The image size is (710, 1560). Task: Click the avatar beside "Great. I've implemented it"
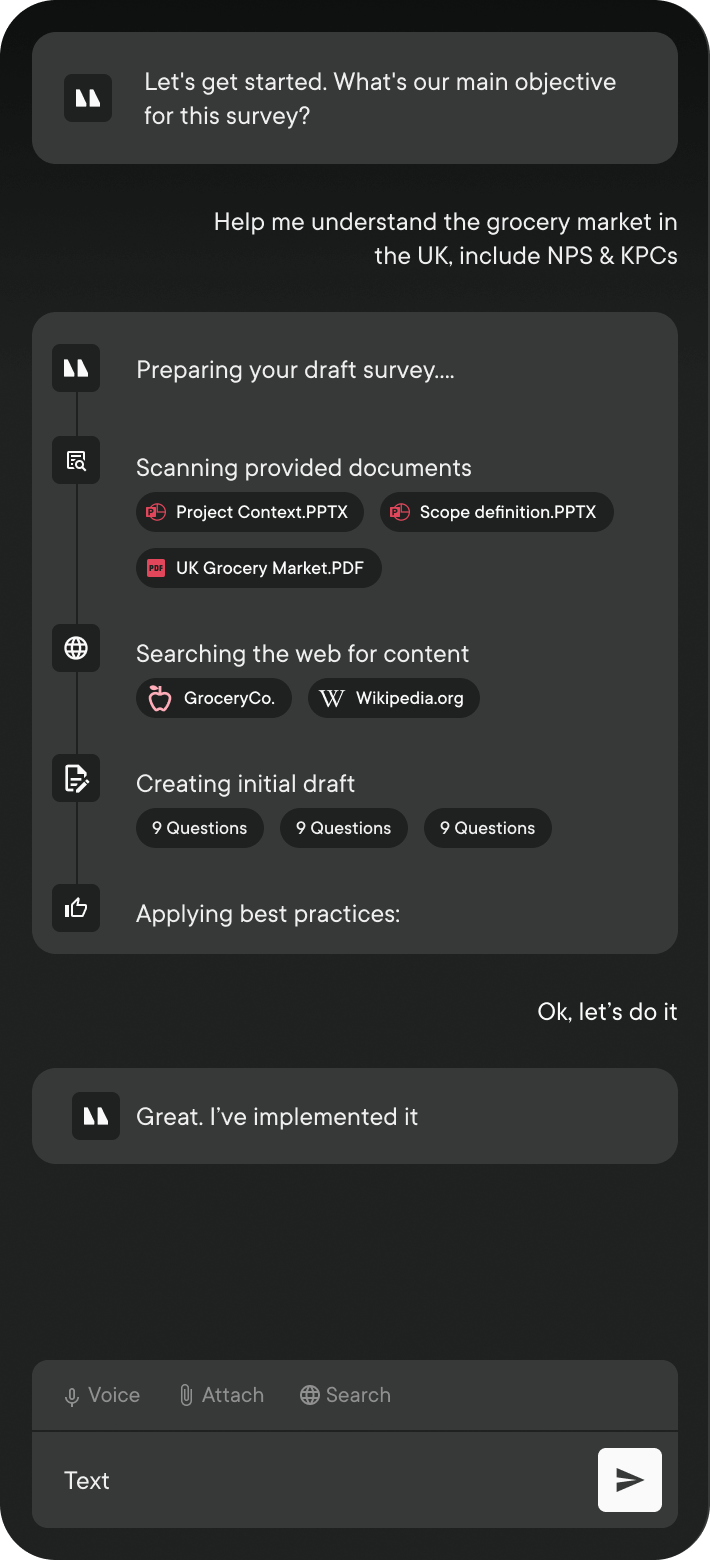96,1116
